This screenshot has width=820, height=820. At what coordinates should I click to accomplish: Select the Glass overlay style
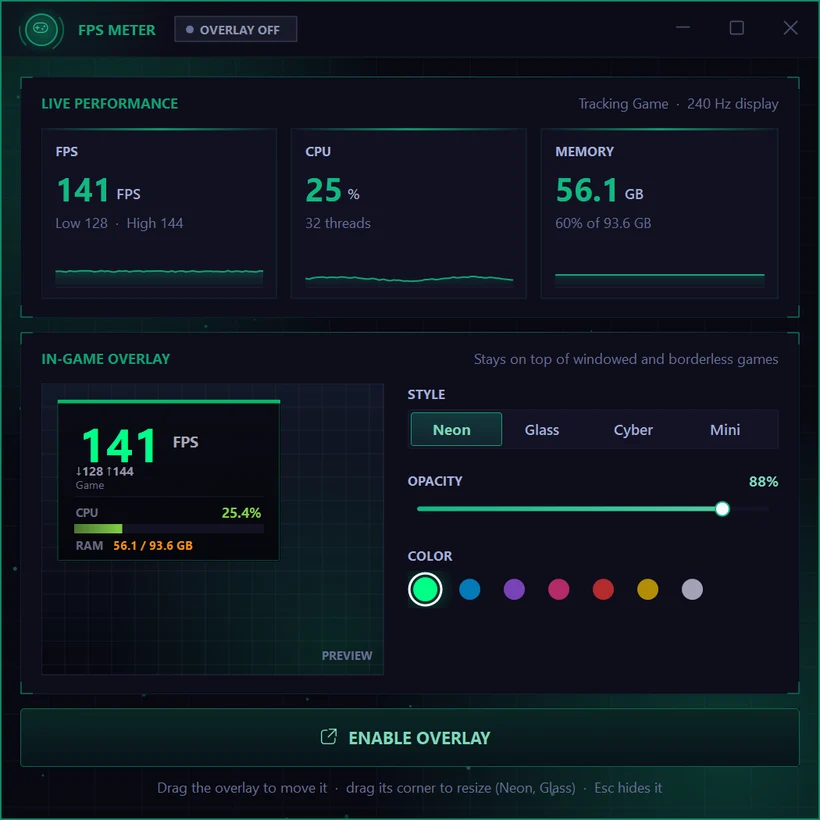542,429
